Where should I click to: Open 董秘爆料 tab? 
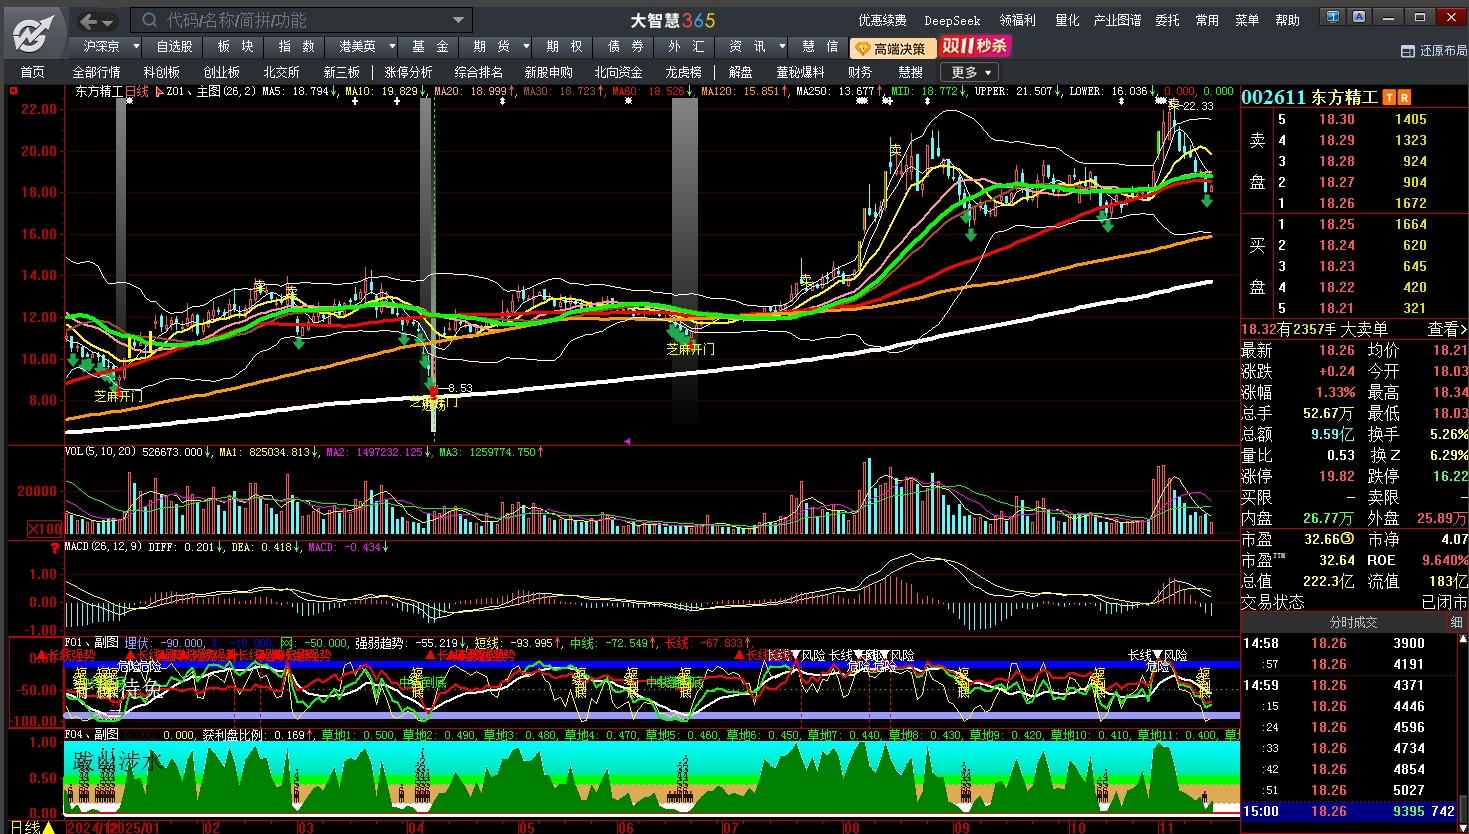point(800,72)
